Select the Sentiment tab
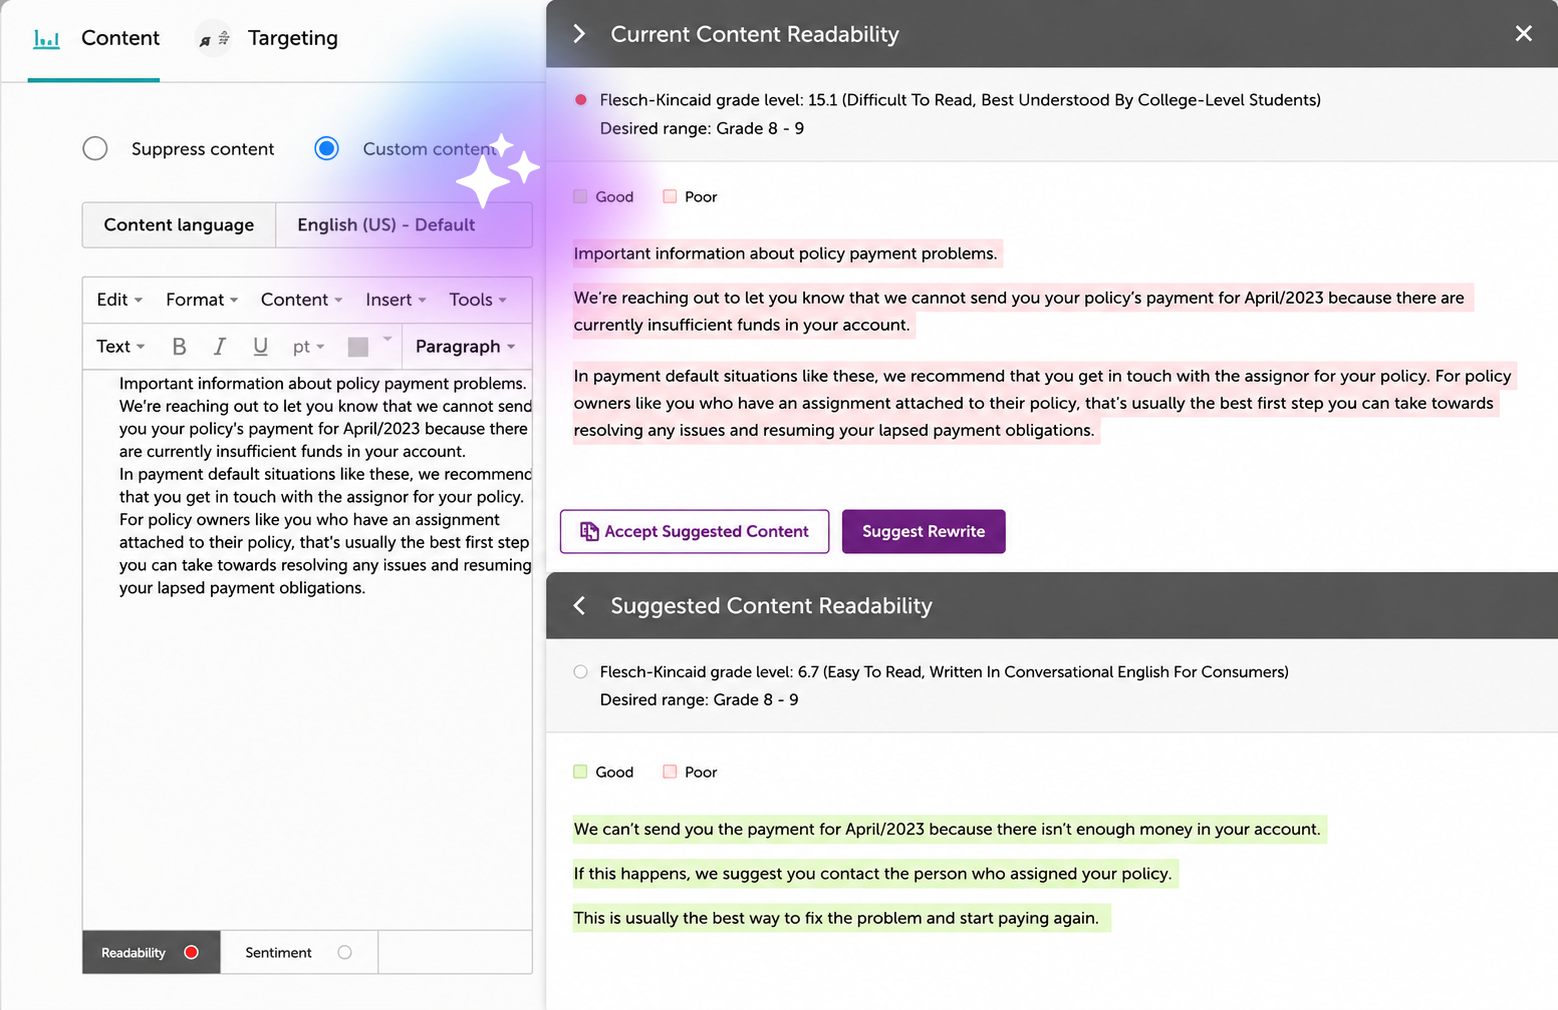1558x1010 pixels. pos(299,952)
